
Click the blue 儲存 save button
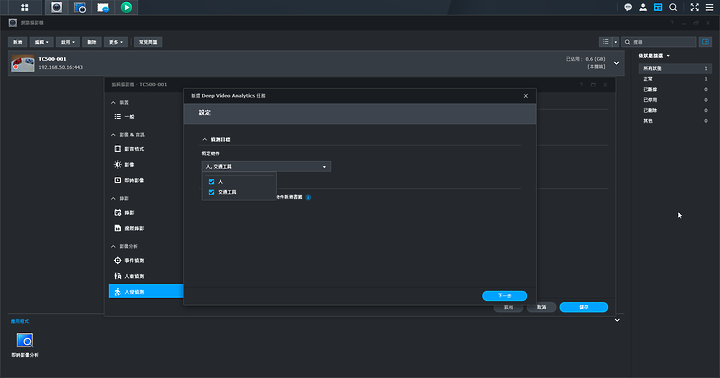[x=584, y=307]
